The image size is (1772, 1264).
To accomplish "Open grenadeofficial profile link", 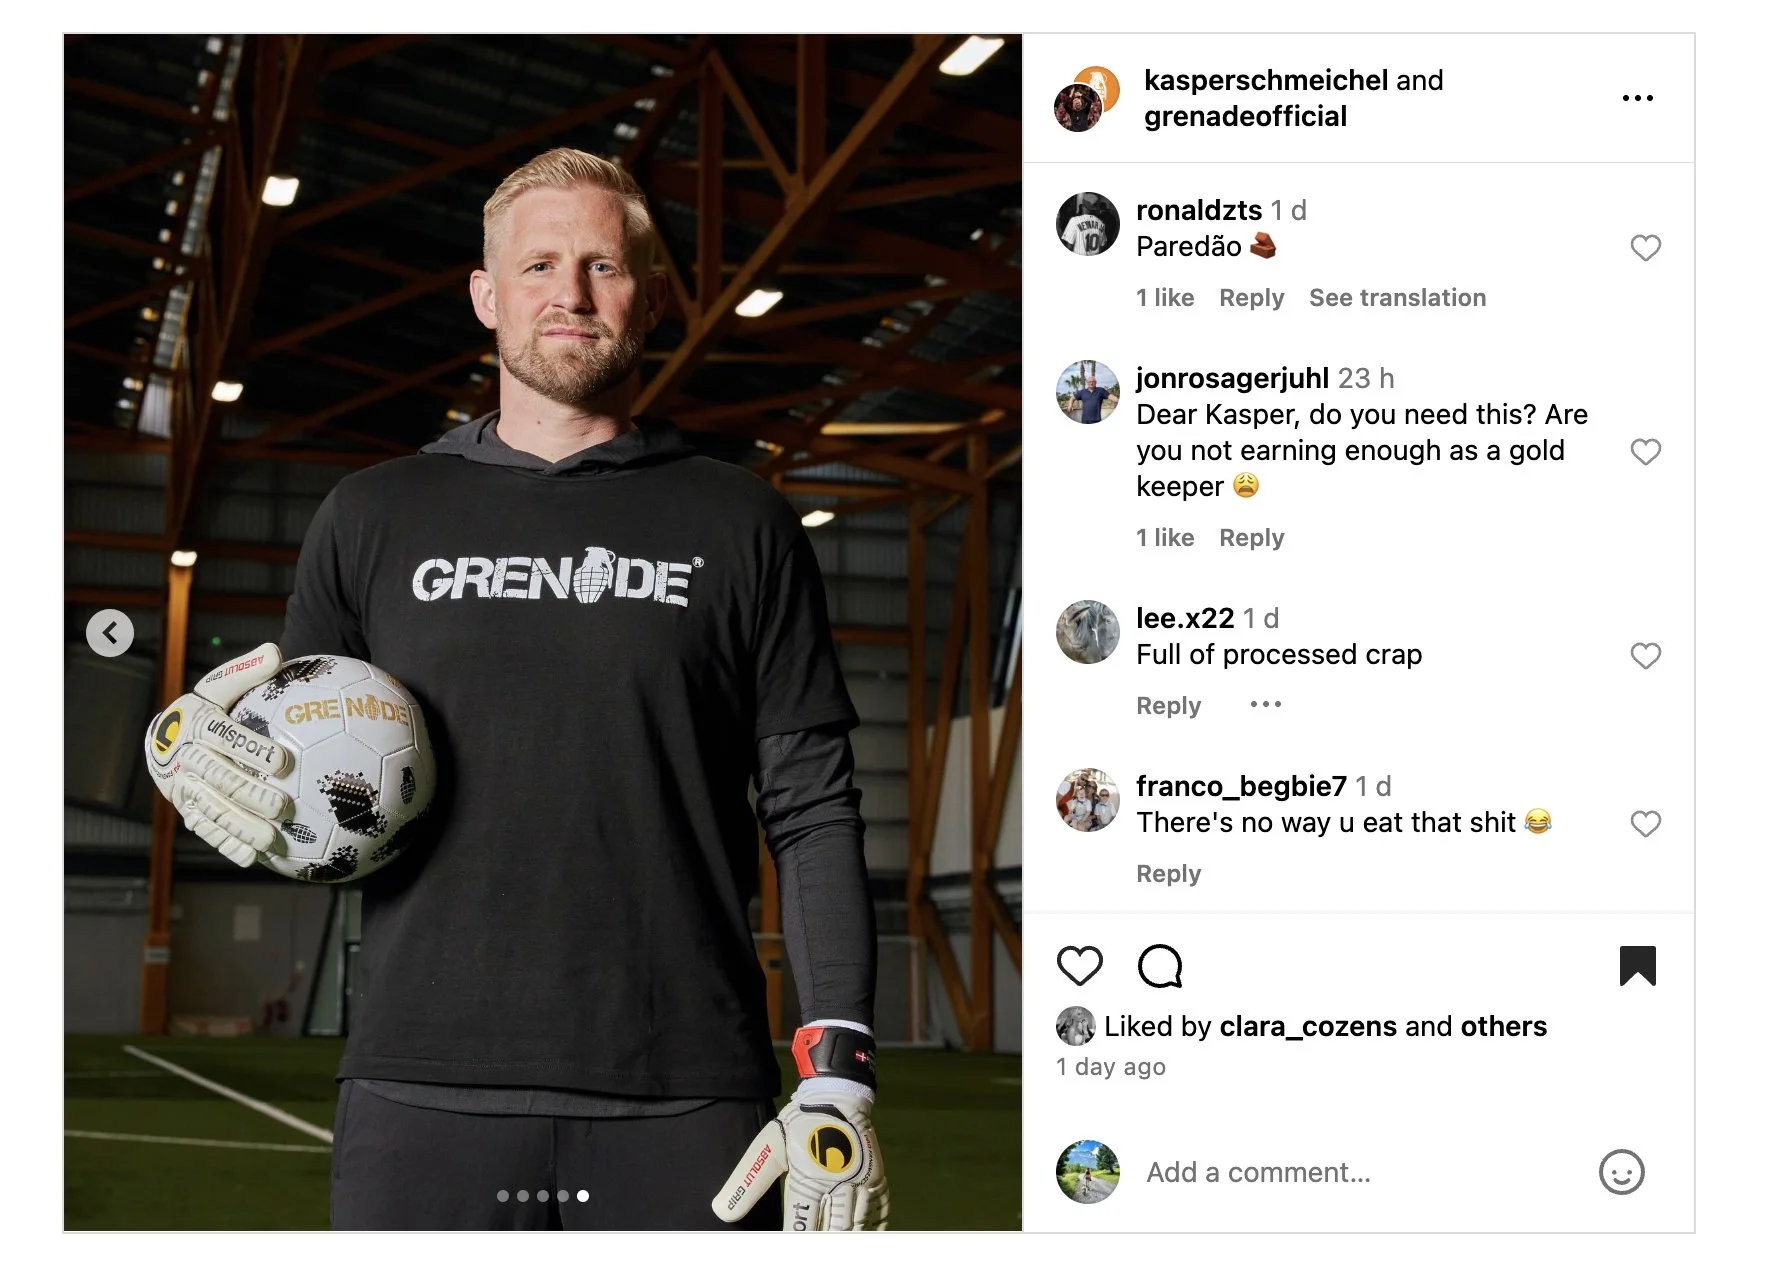I will click(1245, 116).
